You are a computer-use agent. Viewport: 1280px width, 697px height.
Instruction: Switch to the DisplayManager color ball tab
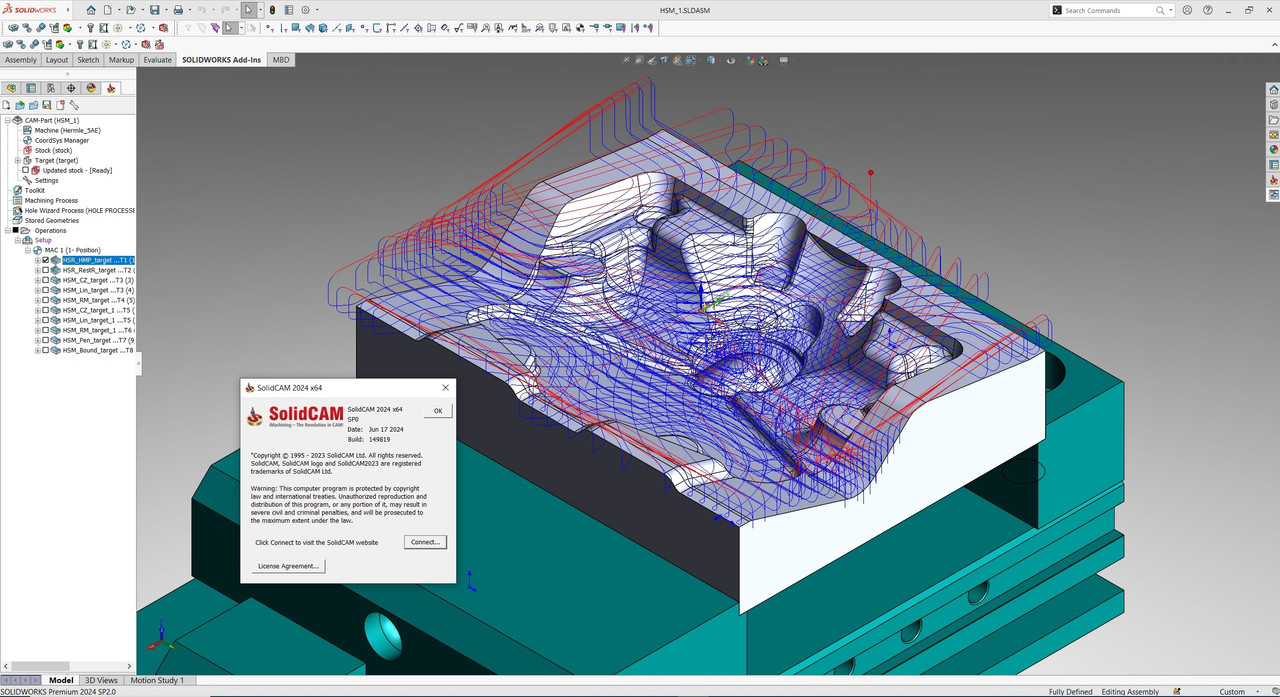click(91, 88)
